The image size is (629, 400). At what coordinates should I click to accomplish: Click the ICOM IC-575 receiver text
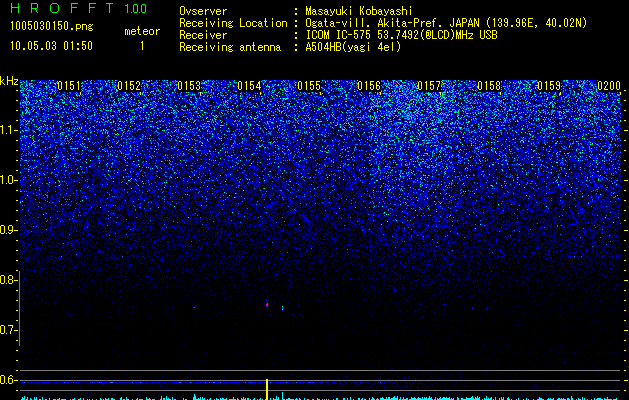click(x=401, y=35)
